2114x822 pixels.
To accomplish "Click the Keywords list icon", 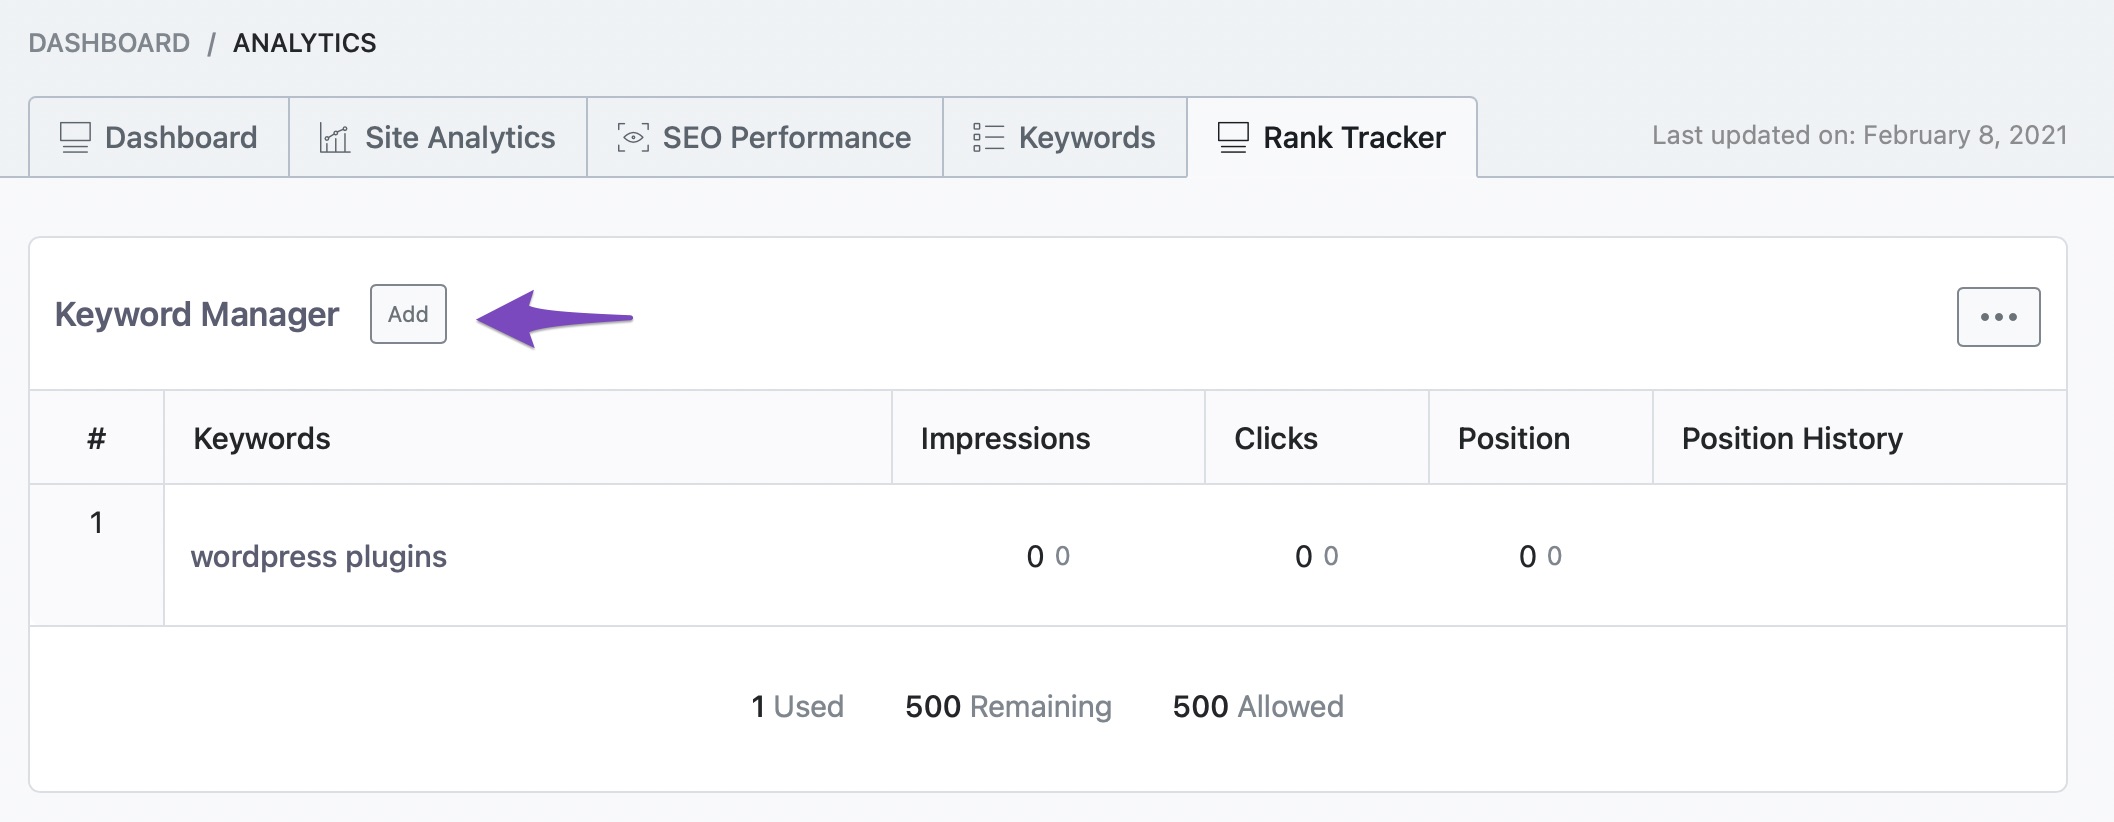I will click(x=988, y=137).
